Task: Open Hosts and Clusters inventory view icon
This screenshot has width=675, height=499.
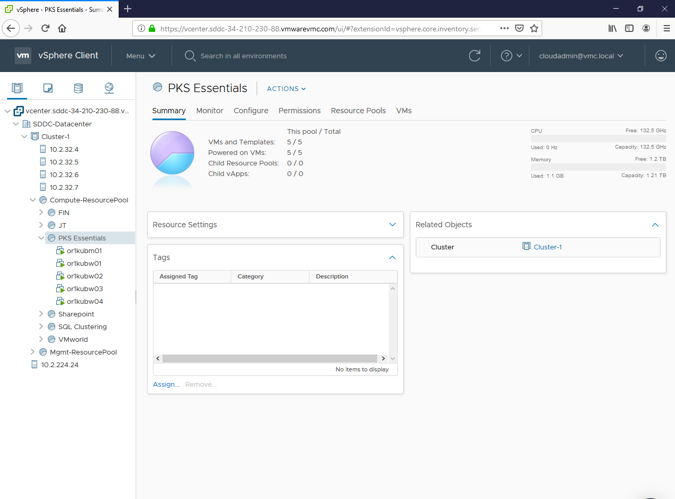Action: [x=17, y=88]
